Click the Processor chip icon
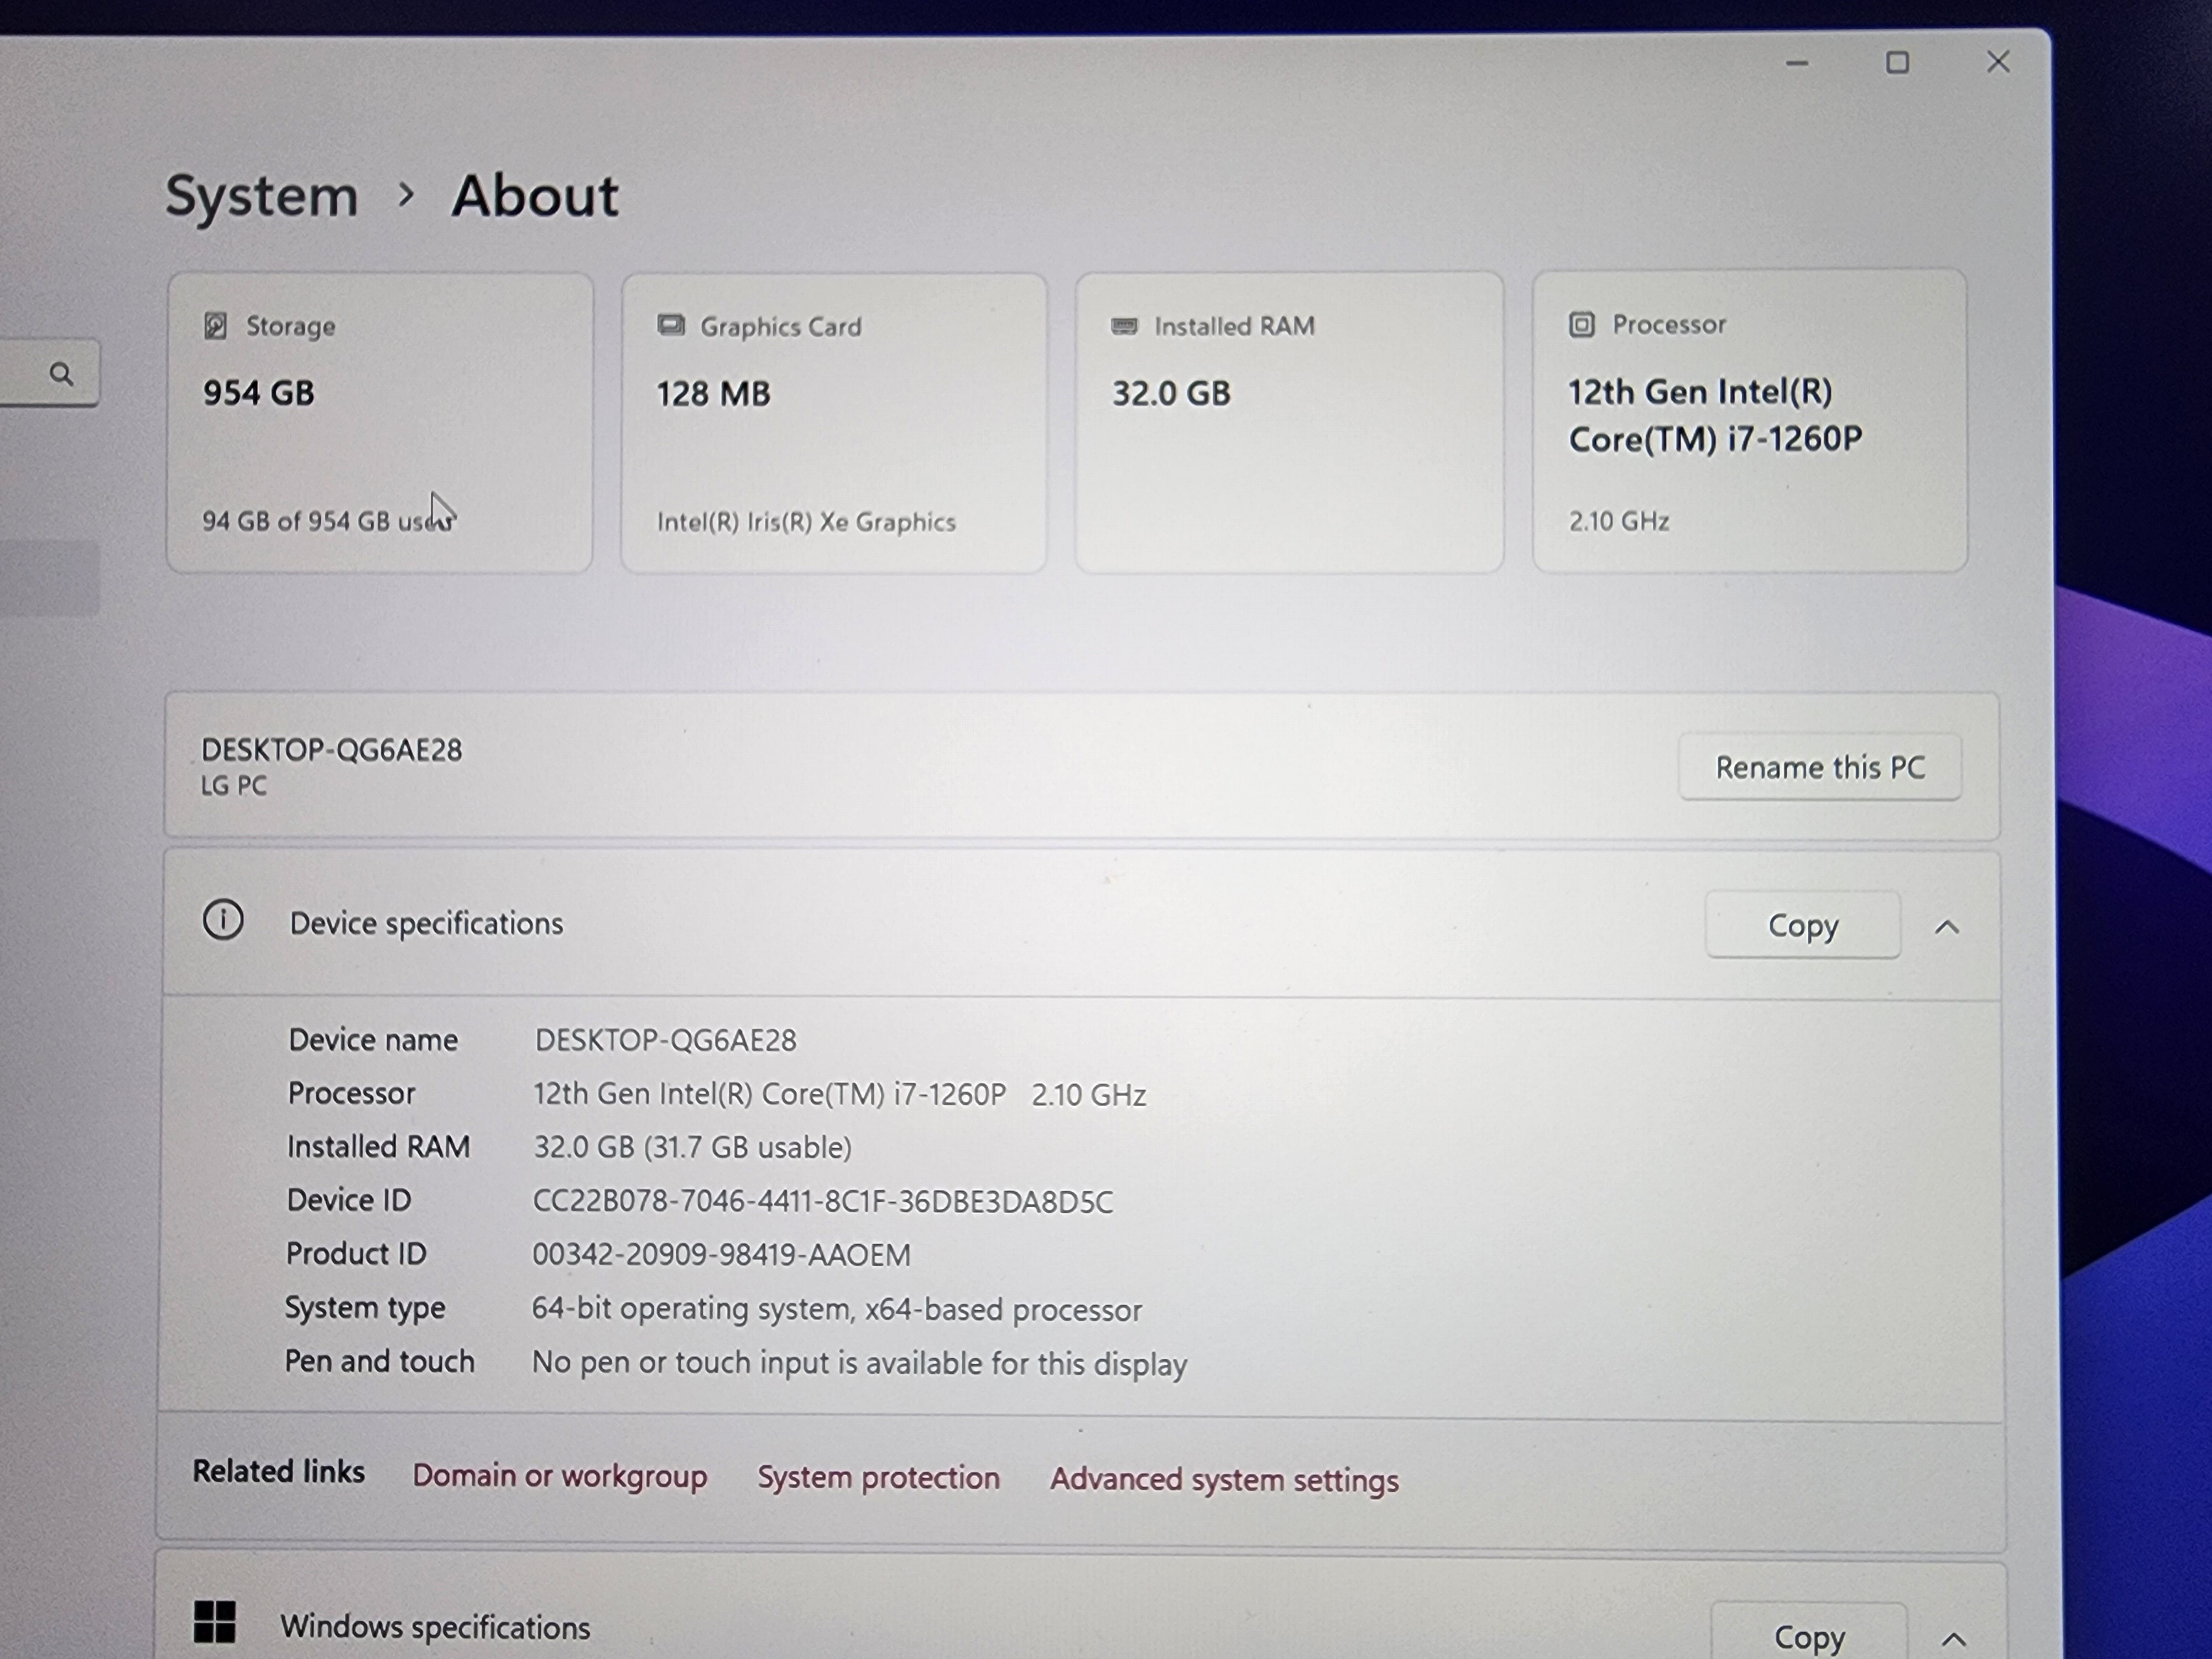The height and width of the screenshot is (1659, 2212). tap(1581, 325)
